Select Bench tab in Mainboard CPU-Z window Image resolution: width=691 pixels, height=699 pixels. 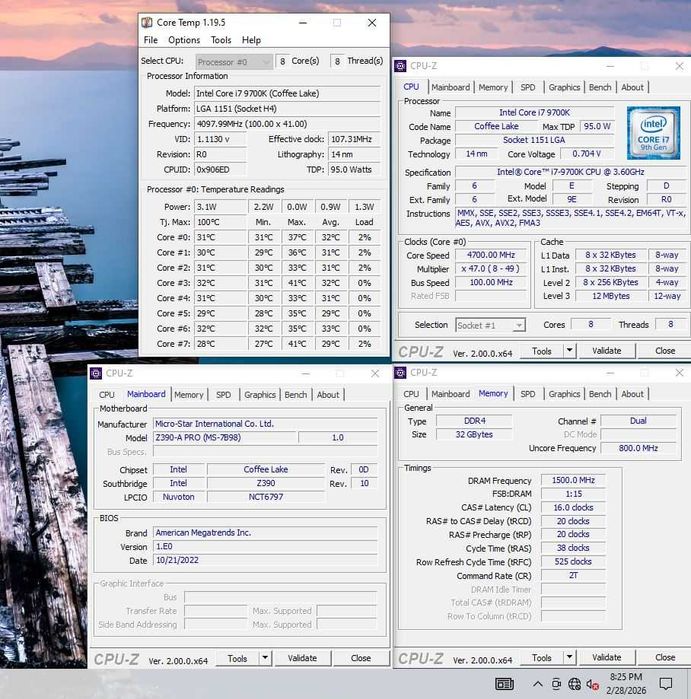click(295, 395)
